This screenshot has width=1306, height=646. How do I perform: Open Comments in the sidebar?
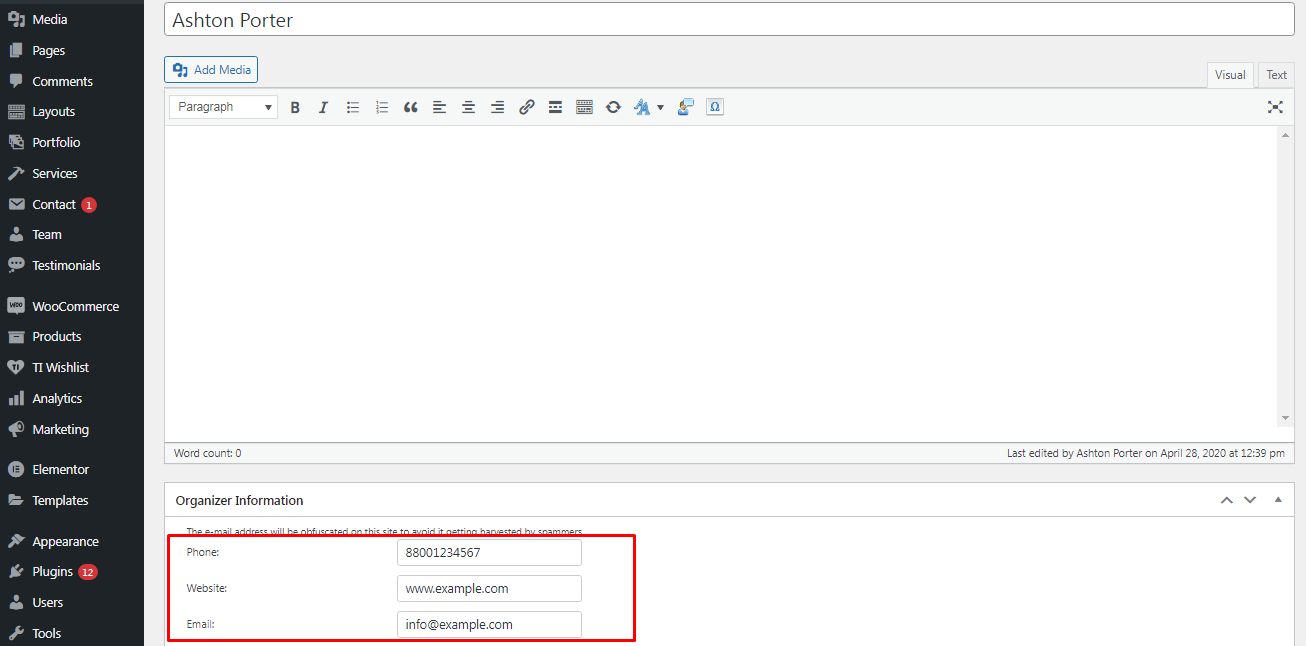click(x=72, y=81)
